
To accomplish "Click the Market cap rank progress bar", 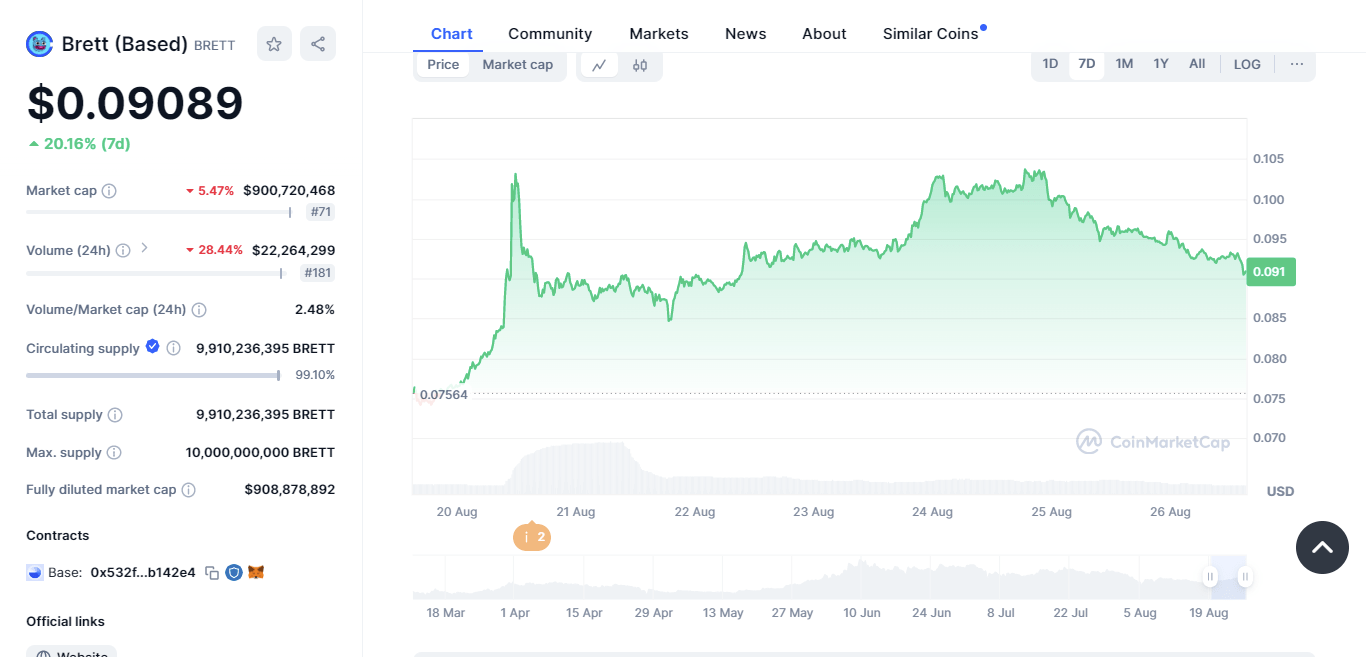I will (158, 212).
